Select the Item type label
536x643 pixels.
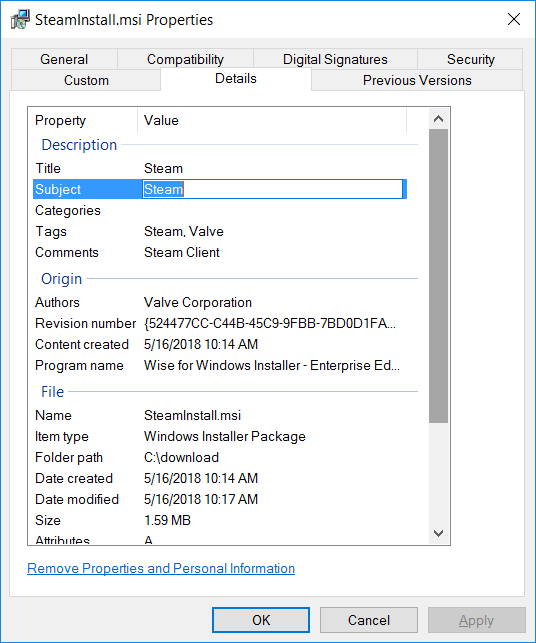62,436
